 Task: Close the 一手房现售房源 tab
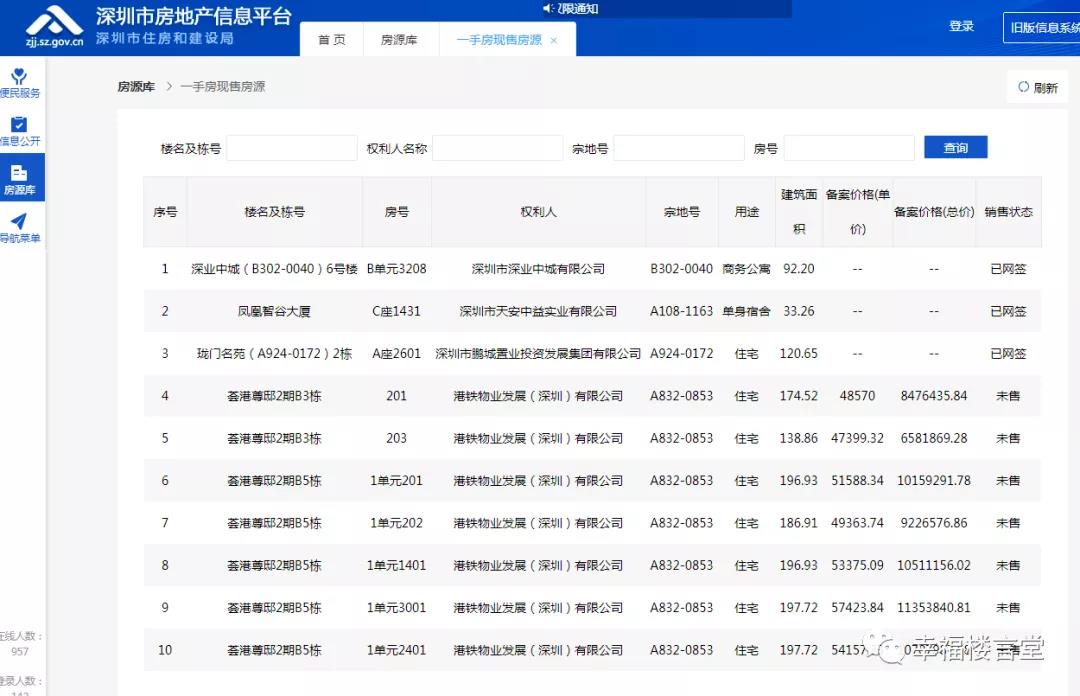(554, 41)
